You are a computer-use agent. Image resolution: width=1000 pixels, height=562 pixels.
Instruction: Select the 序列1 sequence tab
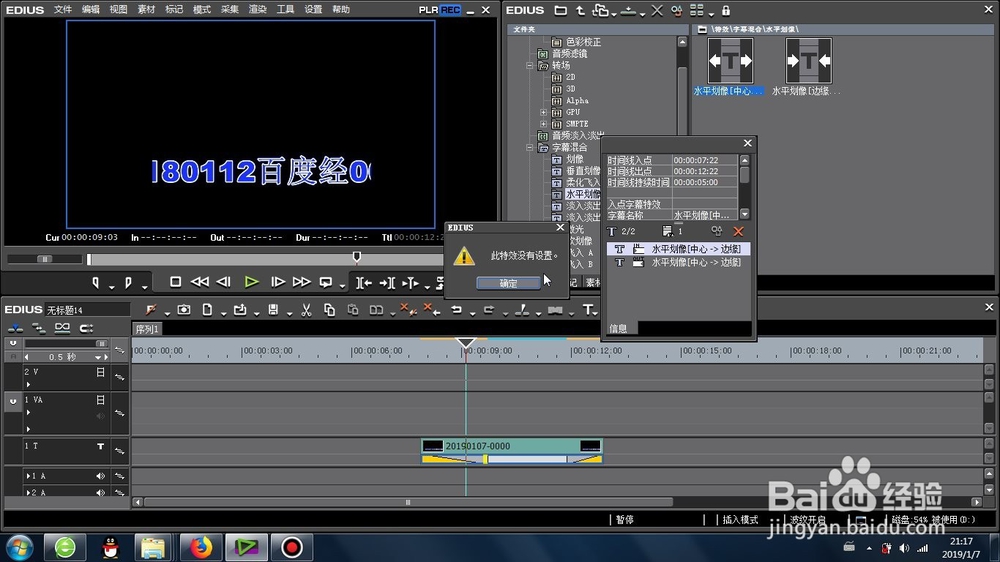[x=147, y=329]
